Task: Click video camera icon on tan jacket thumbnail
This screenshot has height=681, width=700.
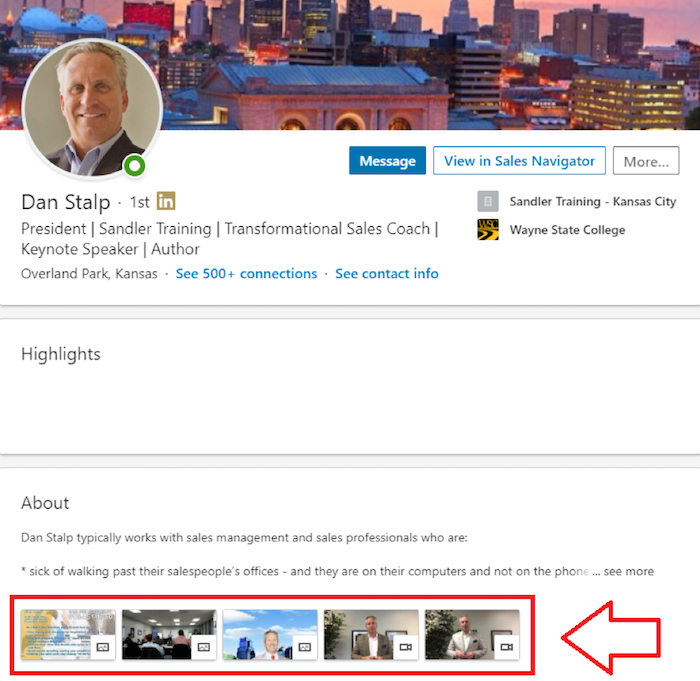Action: click(406, 647)
